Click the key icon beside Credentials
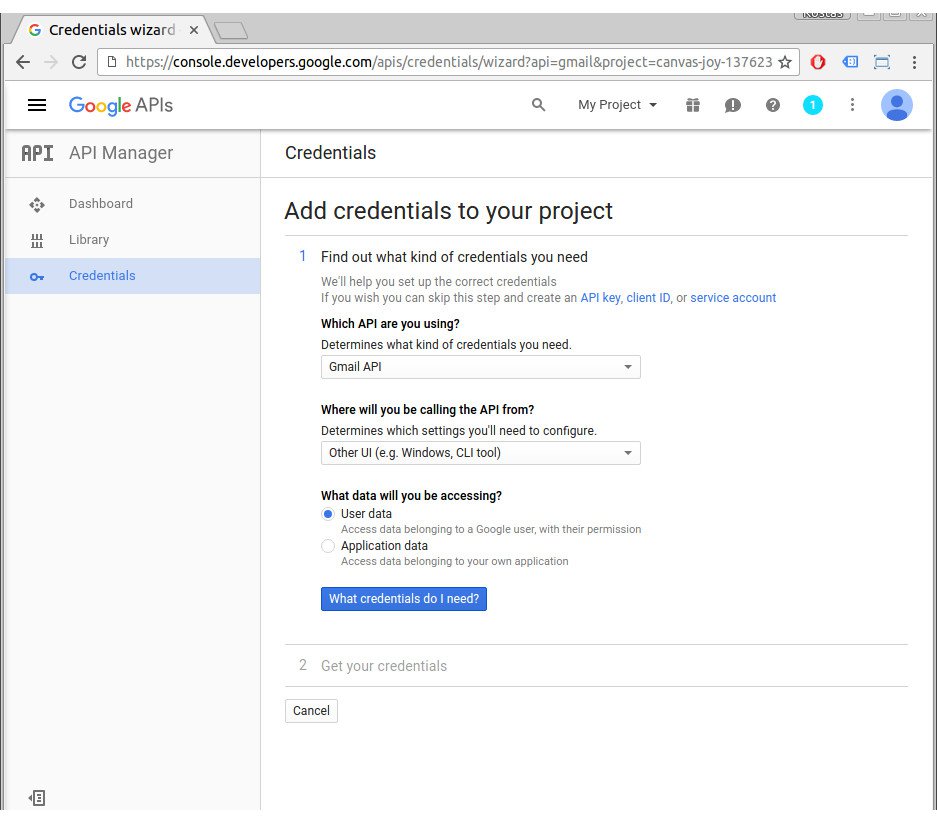Screen dimensions: 937x823 37,277
